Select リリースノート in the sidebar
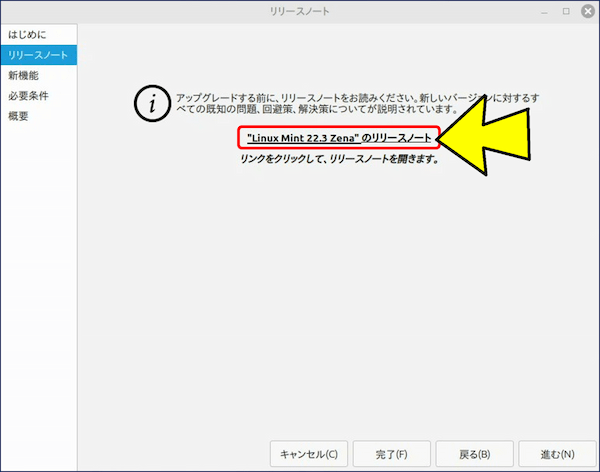This screenshot has height=472, width=600. pos(39,55)
